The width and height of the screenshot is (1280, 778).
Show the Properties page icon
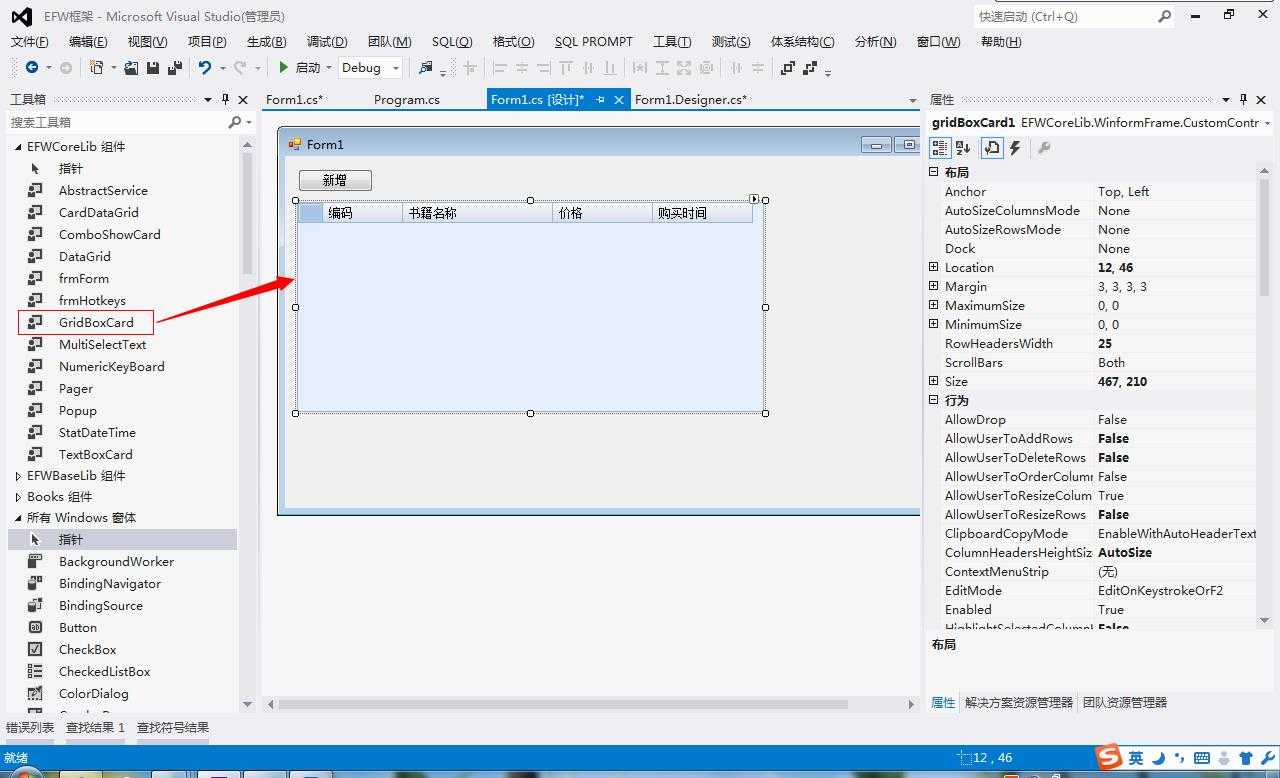[x=992, y=148]
